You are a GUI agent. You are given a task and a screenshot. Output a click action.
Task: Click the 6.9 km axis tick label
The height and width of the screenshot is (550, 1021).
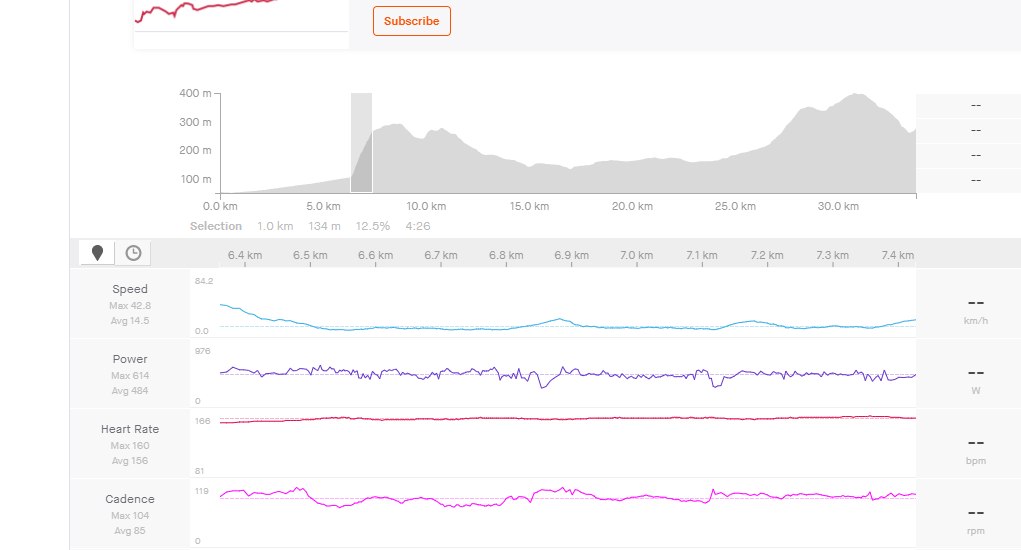[571, 255]
